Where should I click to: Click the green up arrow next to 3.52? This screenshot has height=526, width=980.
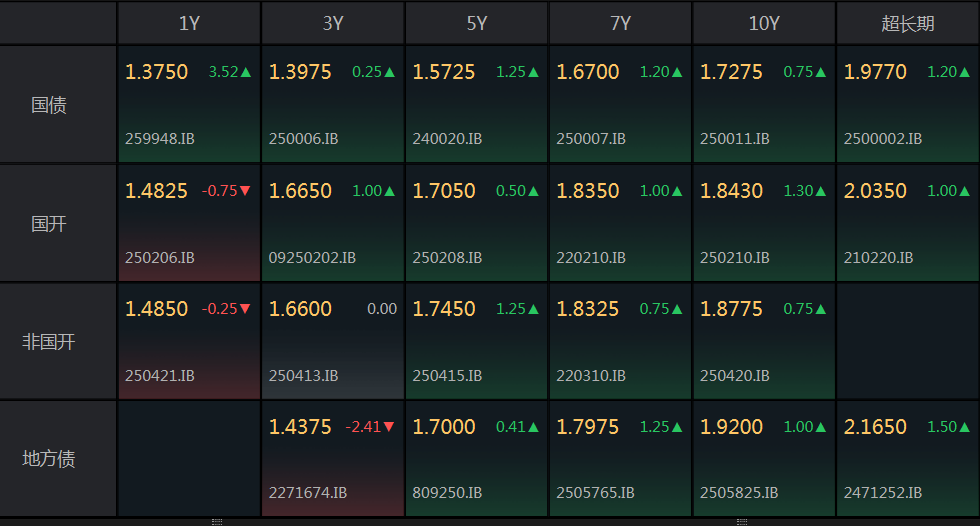(246, 72)
